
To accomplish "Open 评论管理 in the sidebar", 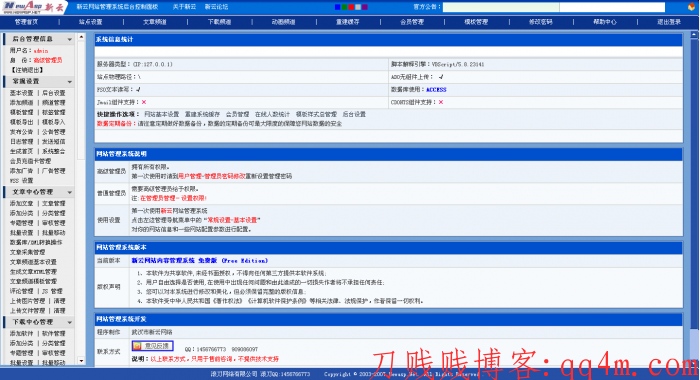I will (21, 291).
